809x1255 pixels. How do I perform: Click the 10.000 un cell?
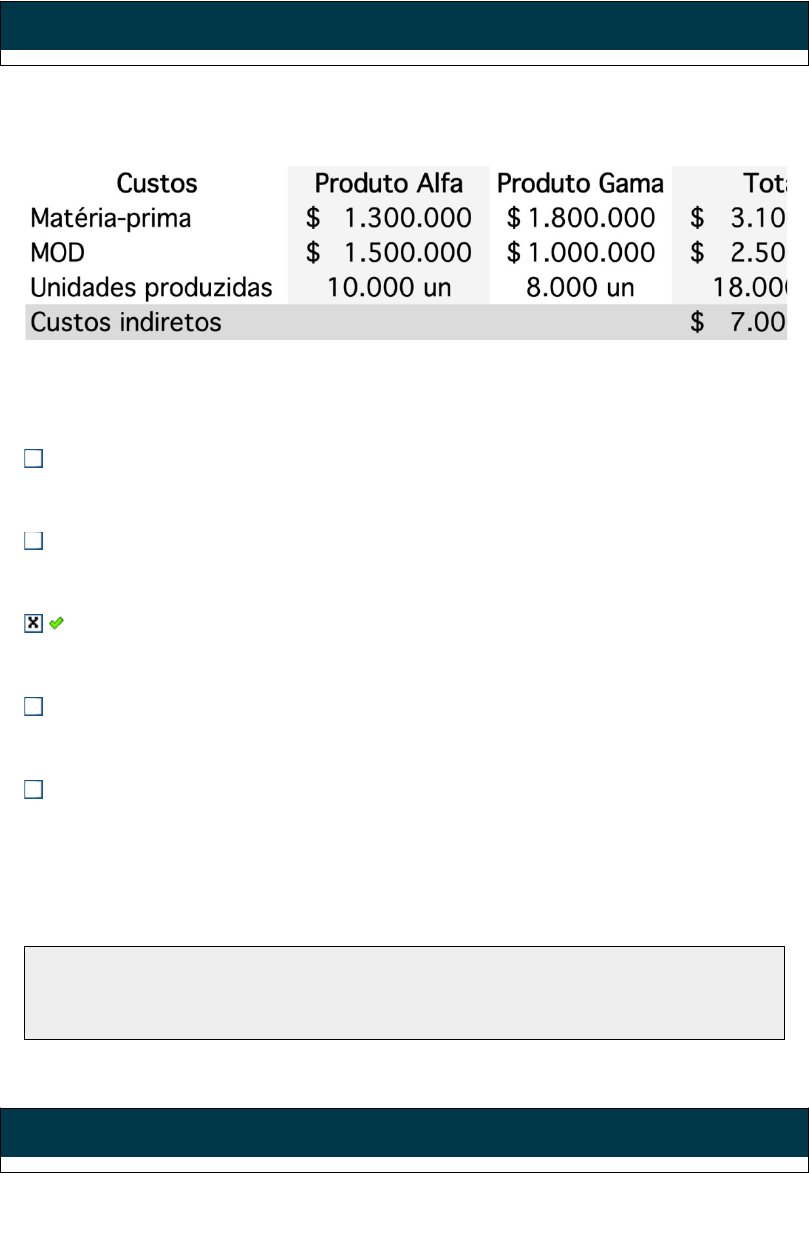[x=389, y=288]
